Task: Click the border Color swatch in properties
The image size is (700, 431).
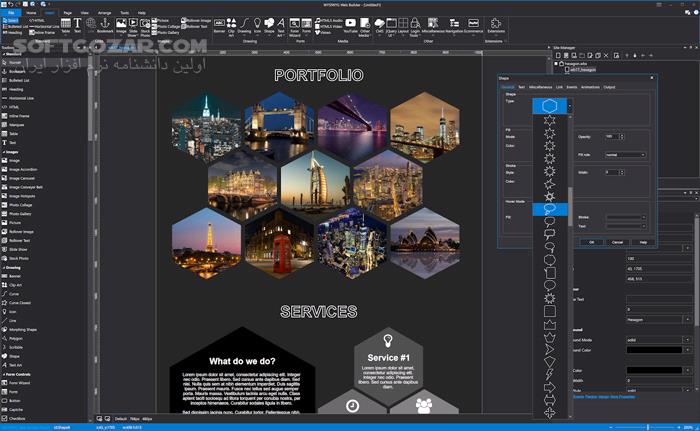Action: click(654, 370)
